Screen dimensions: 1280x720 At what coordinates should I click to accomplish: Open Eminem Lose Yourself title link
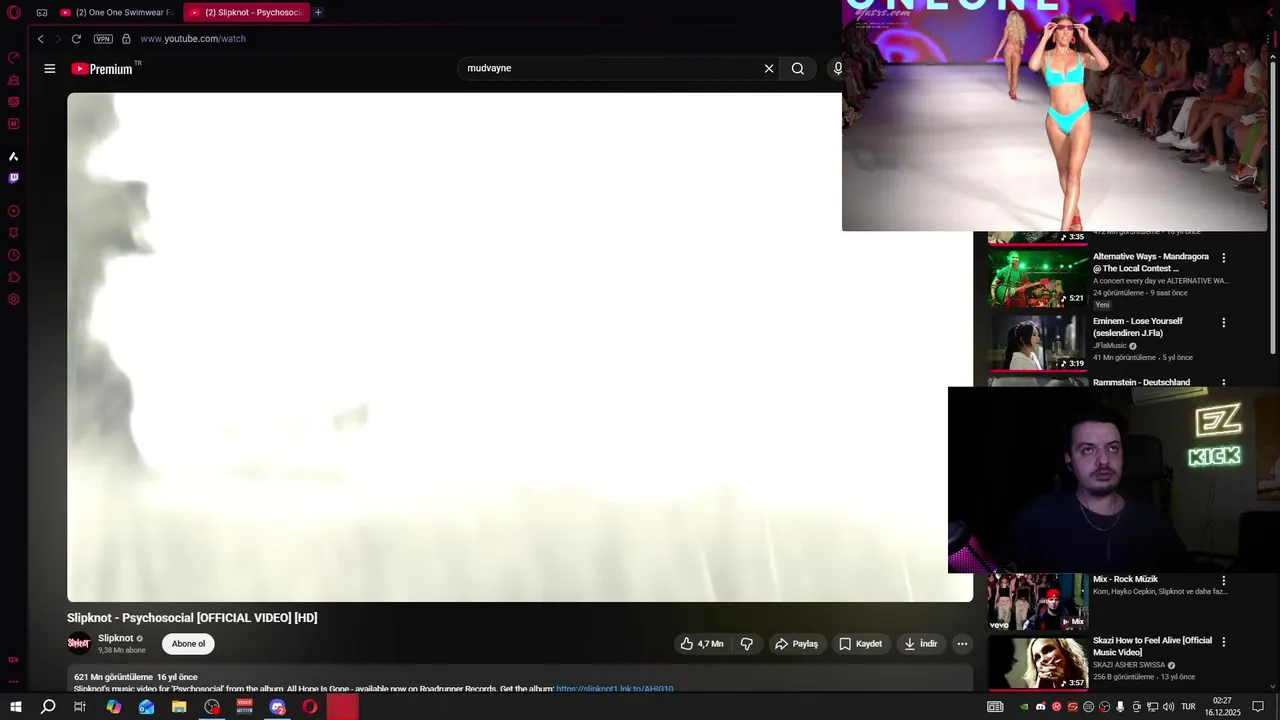click(x=1138, y=327)
